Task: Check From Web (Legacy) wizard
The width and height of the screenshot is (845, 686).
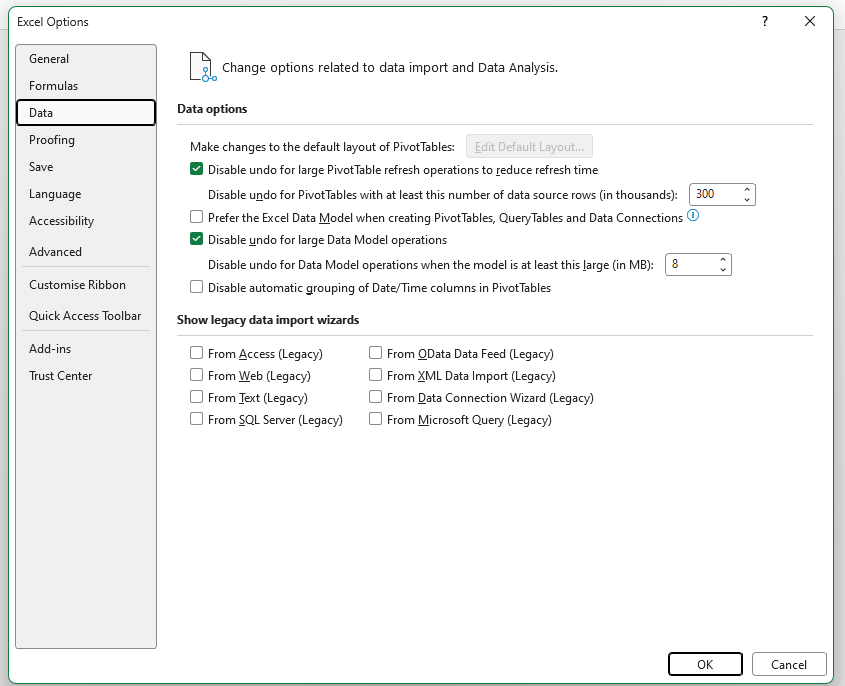Action: (196, 375)
